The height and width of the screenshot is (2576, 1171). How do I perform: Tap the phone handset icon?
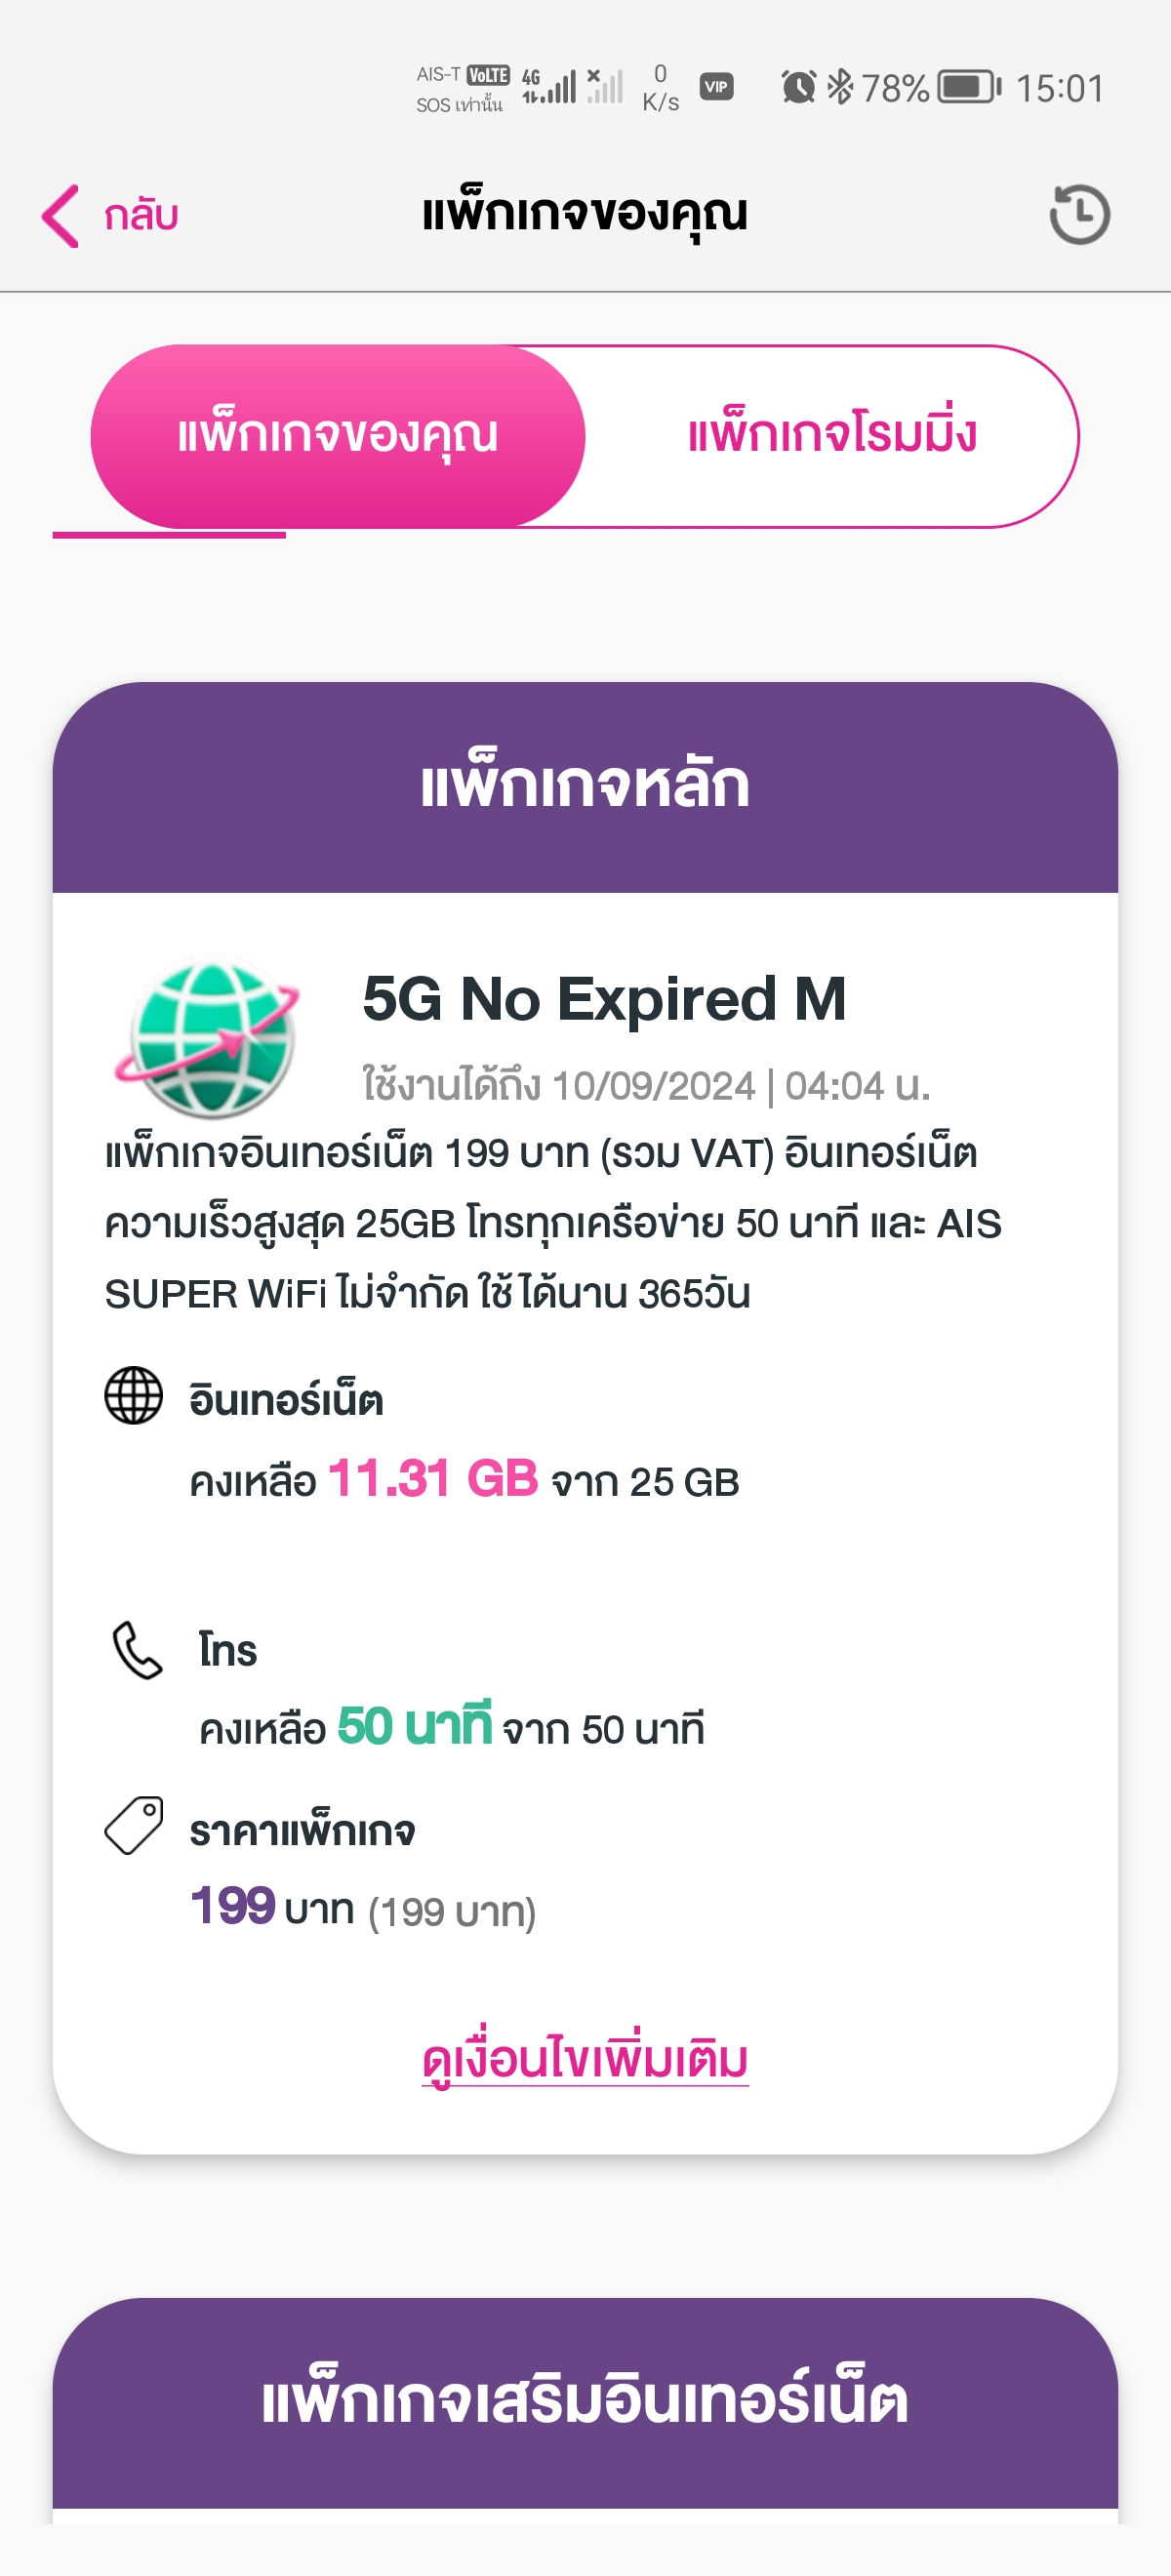[137, 1649]
